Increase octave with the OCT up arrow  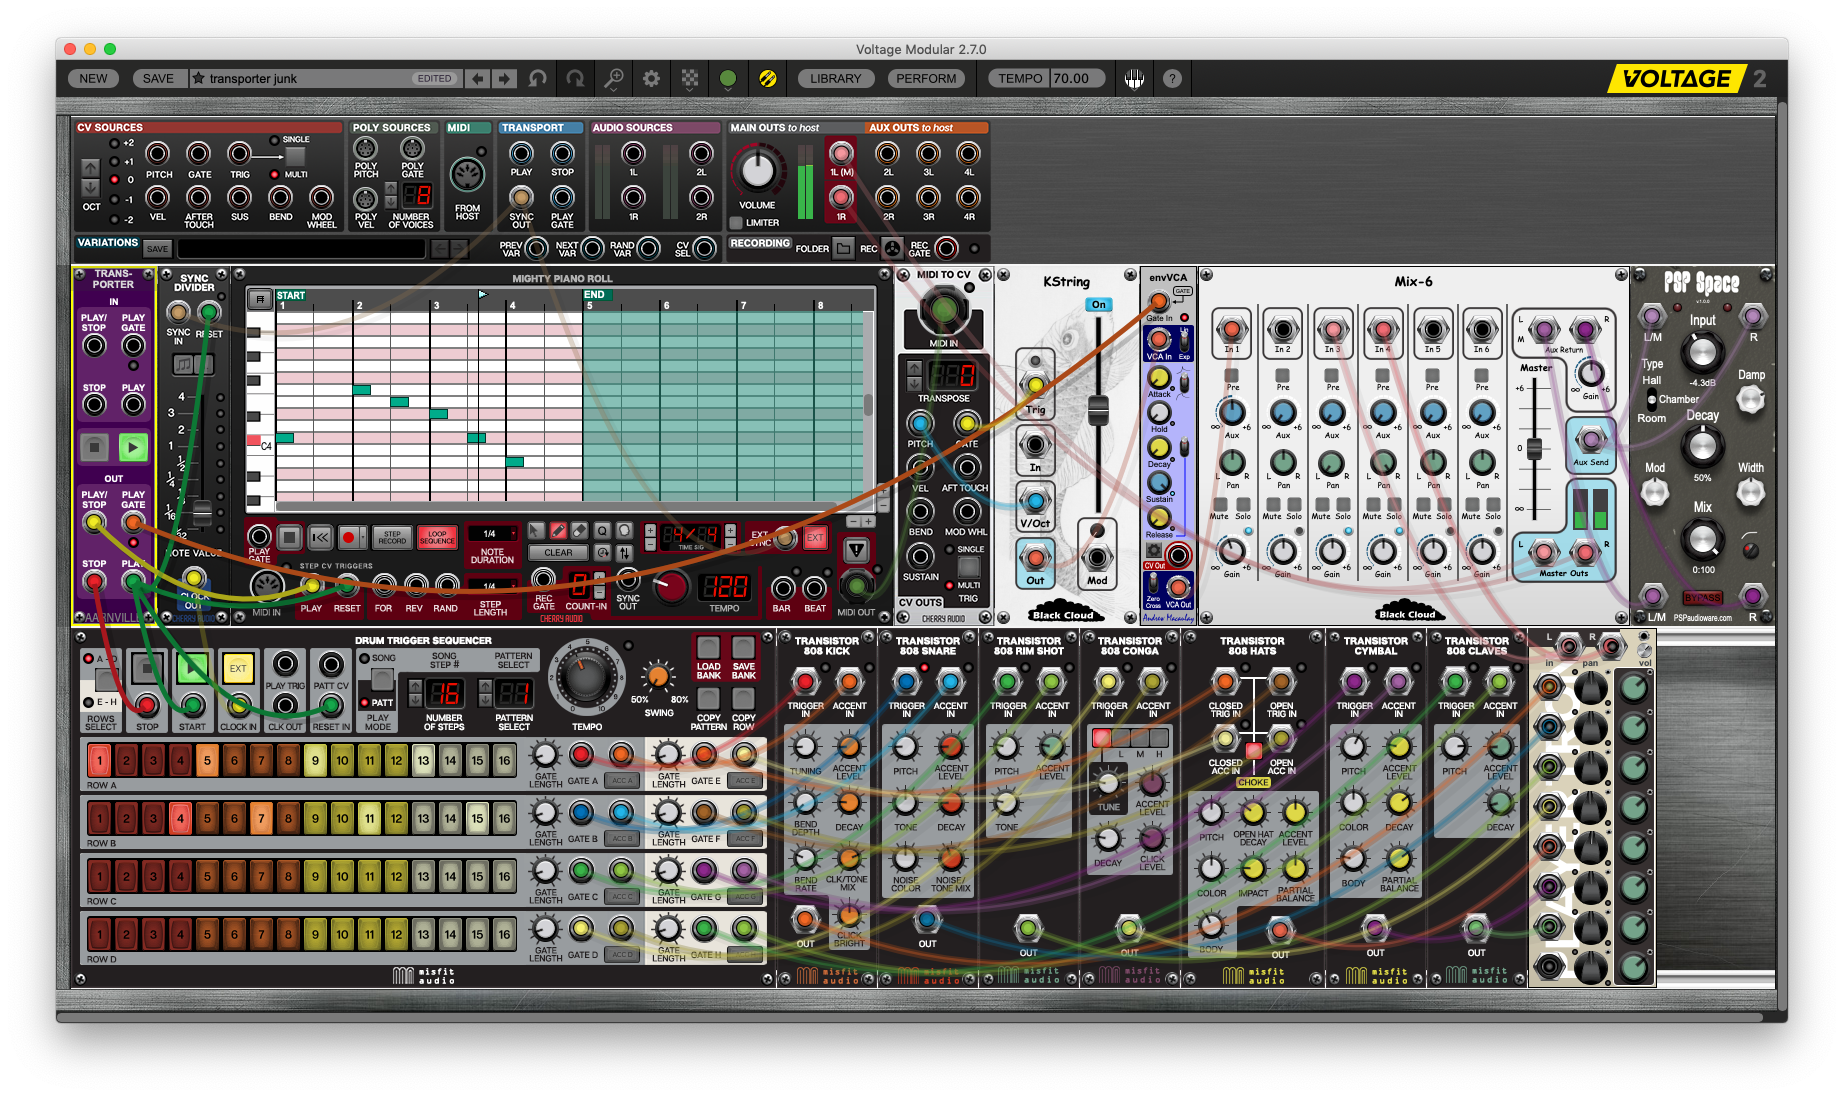coord(90,167)
